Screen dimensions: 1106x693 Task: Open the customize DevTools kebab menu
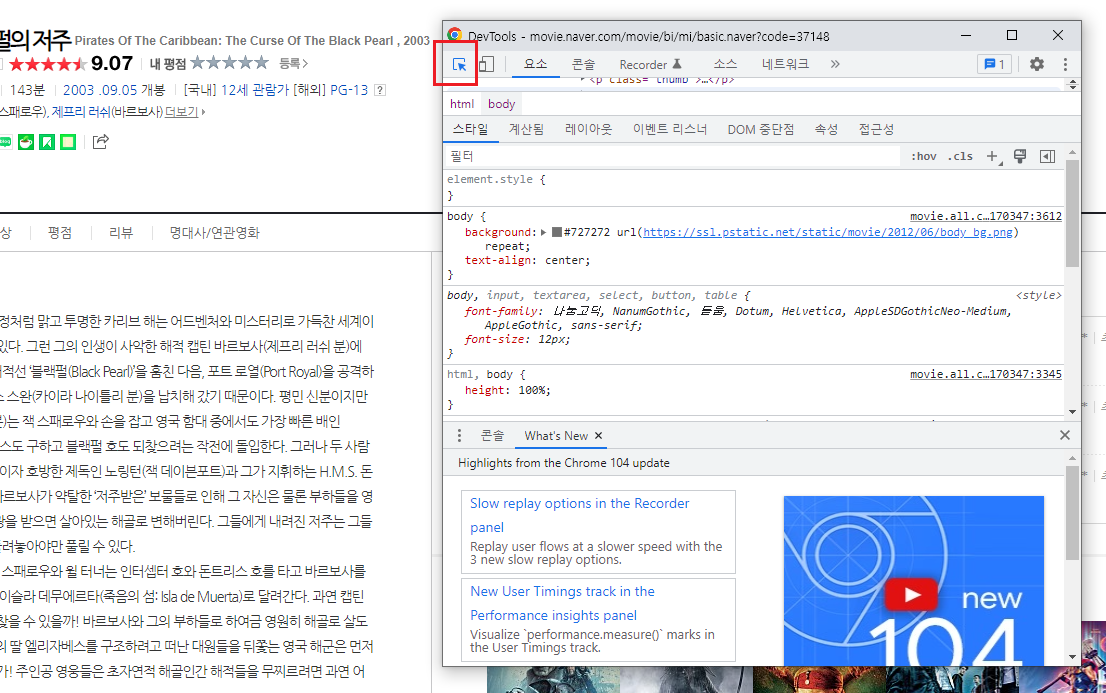tap(1066, 63)
